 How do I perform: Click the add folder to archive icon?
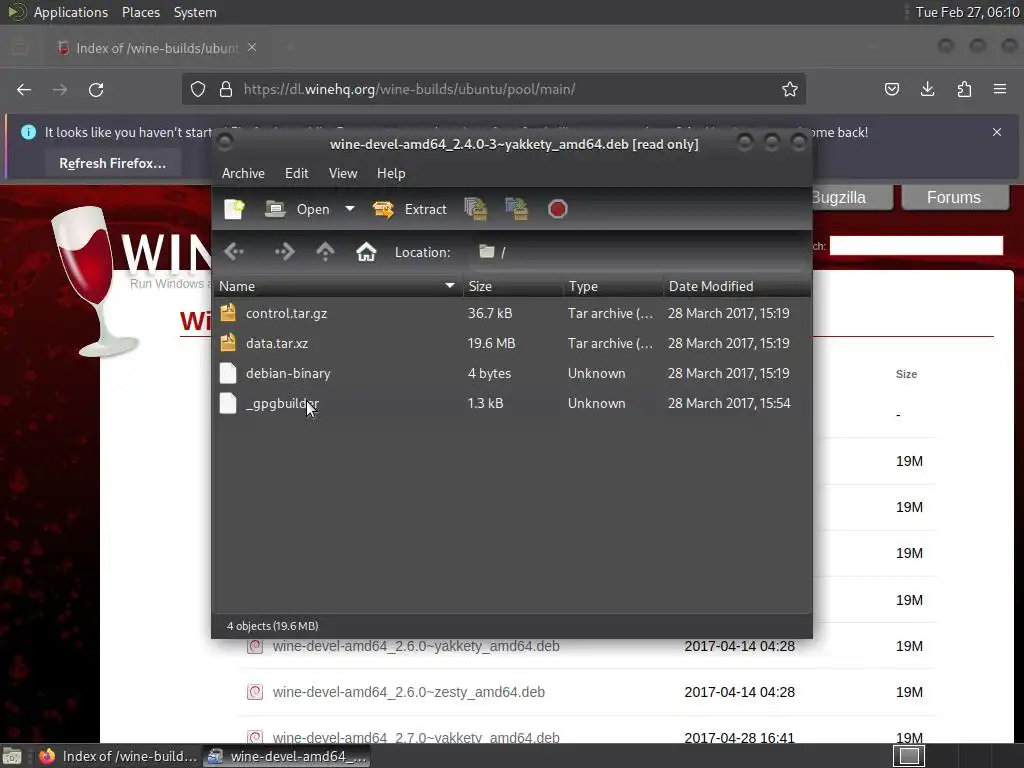click(517, 209)
